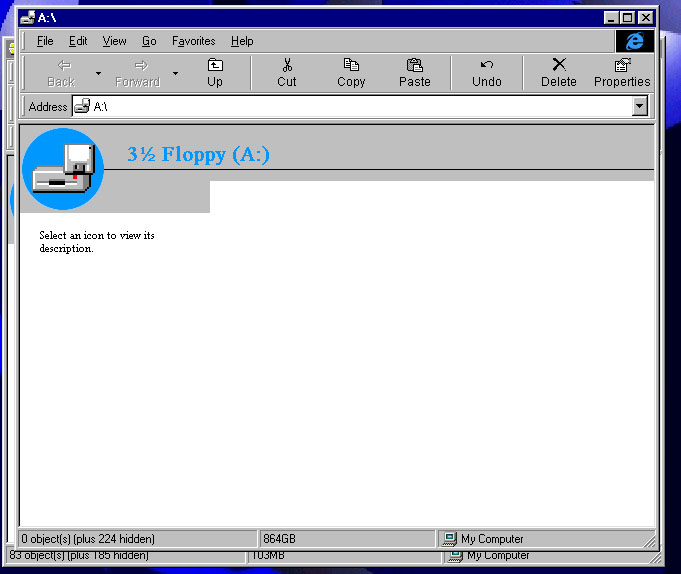Click the window resize grip corner
This screenshot has height=574, width=681.
(649, 541)
